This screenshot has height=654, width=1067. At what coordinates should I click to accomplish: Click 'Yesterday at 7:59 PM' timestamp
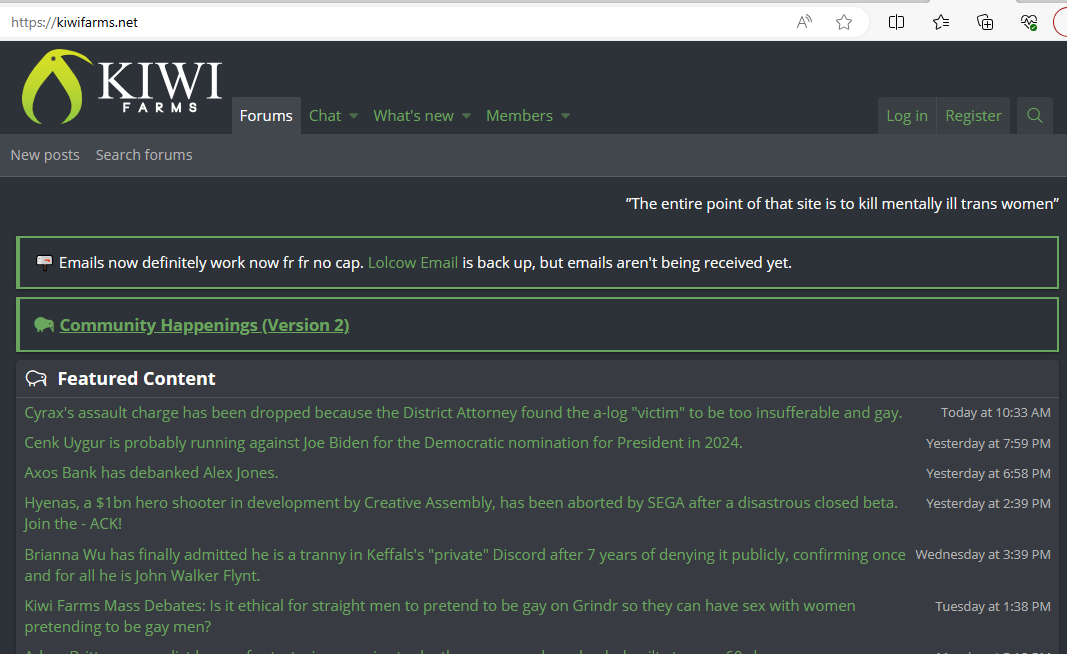[x=988, y=444]
